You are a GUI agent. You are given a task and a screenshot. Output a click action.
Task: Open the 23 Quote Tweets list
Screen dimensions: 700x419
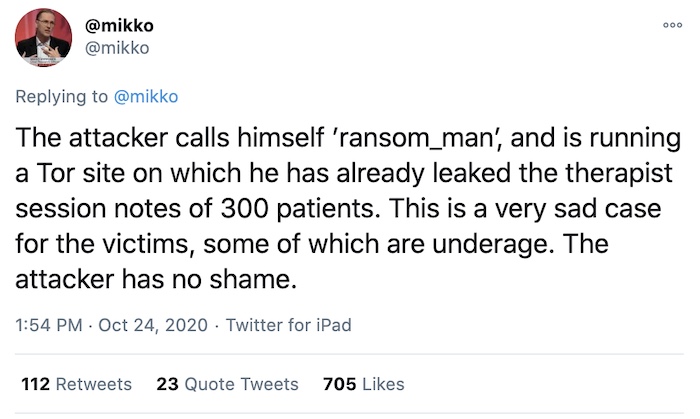[x=227, y=384]
